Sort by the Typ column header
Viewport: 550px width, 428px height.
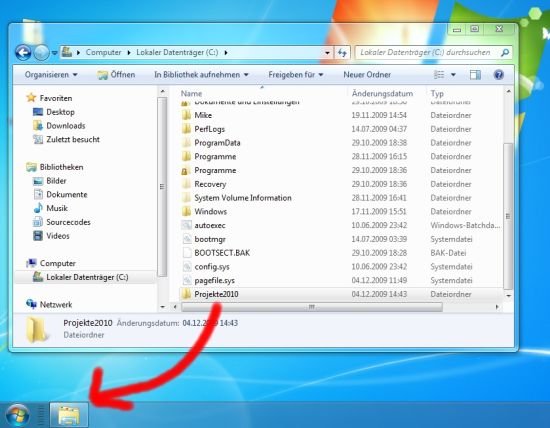437,94
